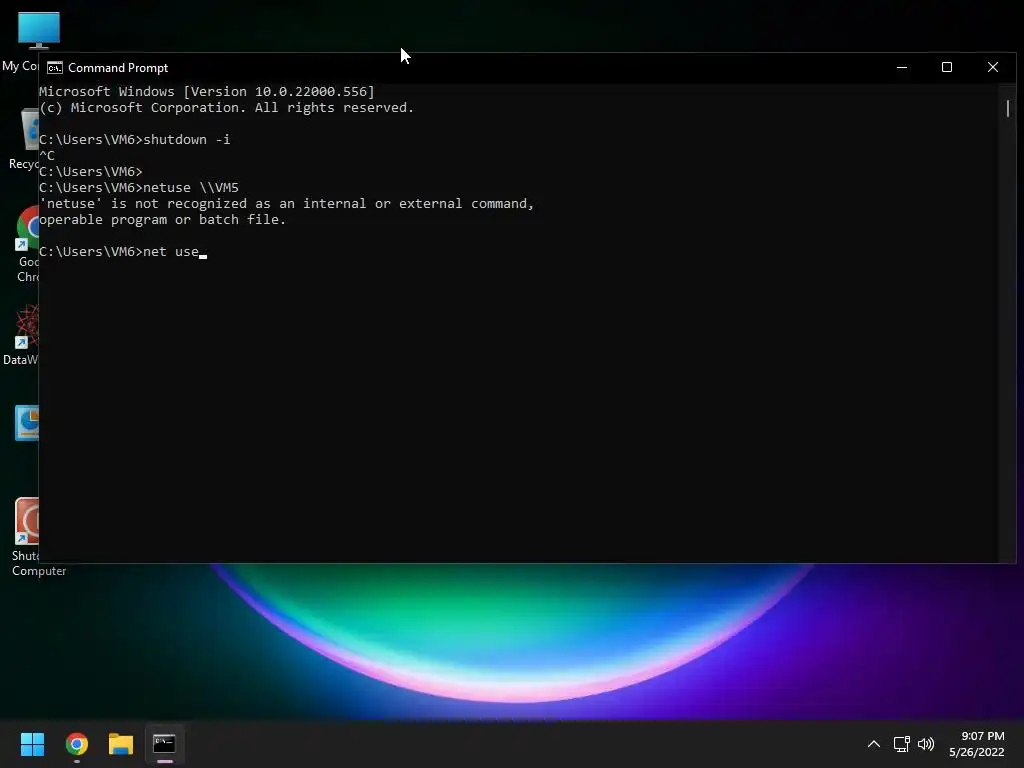Image resolution: width=1024 pixels, height=768 pixels.
Task: Maximize the Command Prompt window
Action: (x=947, y=67)
